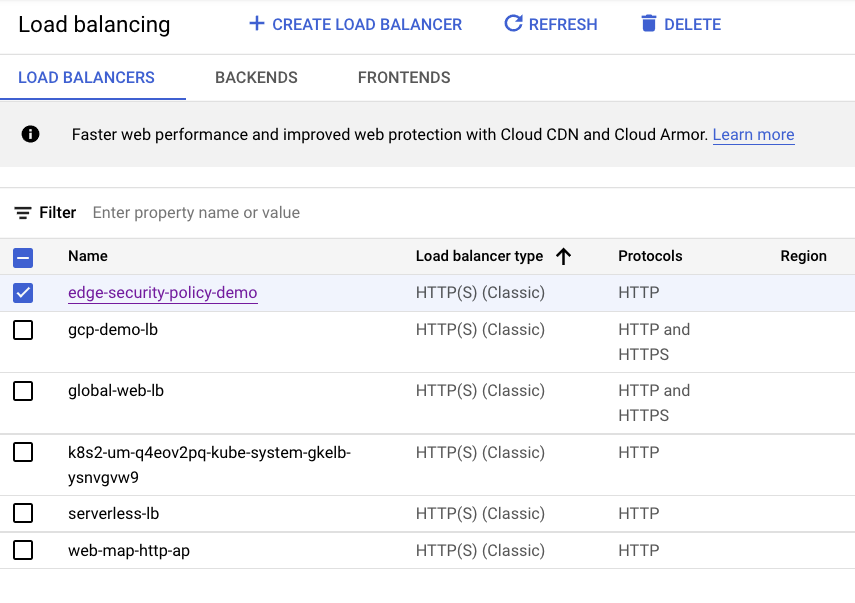Screen dimensions: 855x603
Task: Switch to the Backends tab
Action: point(256,78)
